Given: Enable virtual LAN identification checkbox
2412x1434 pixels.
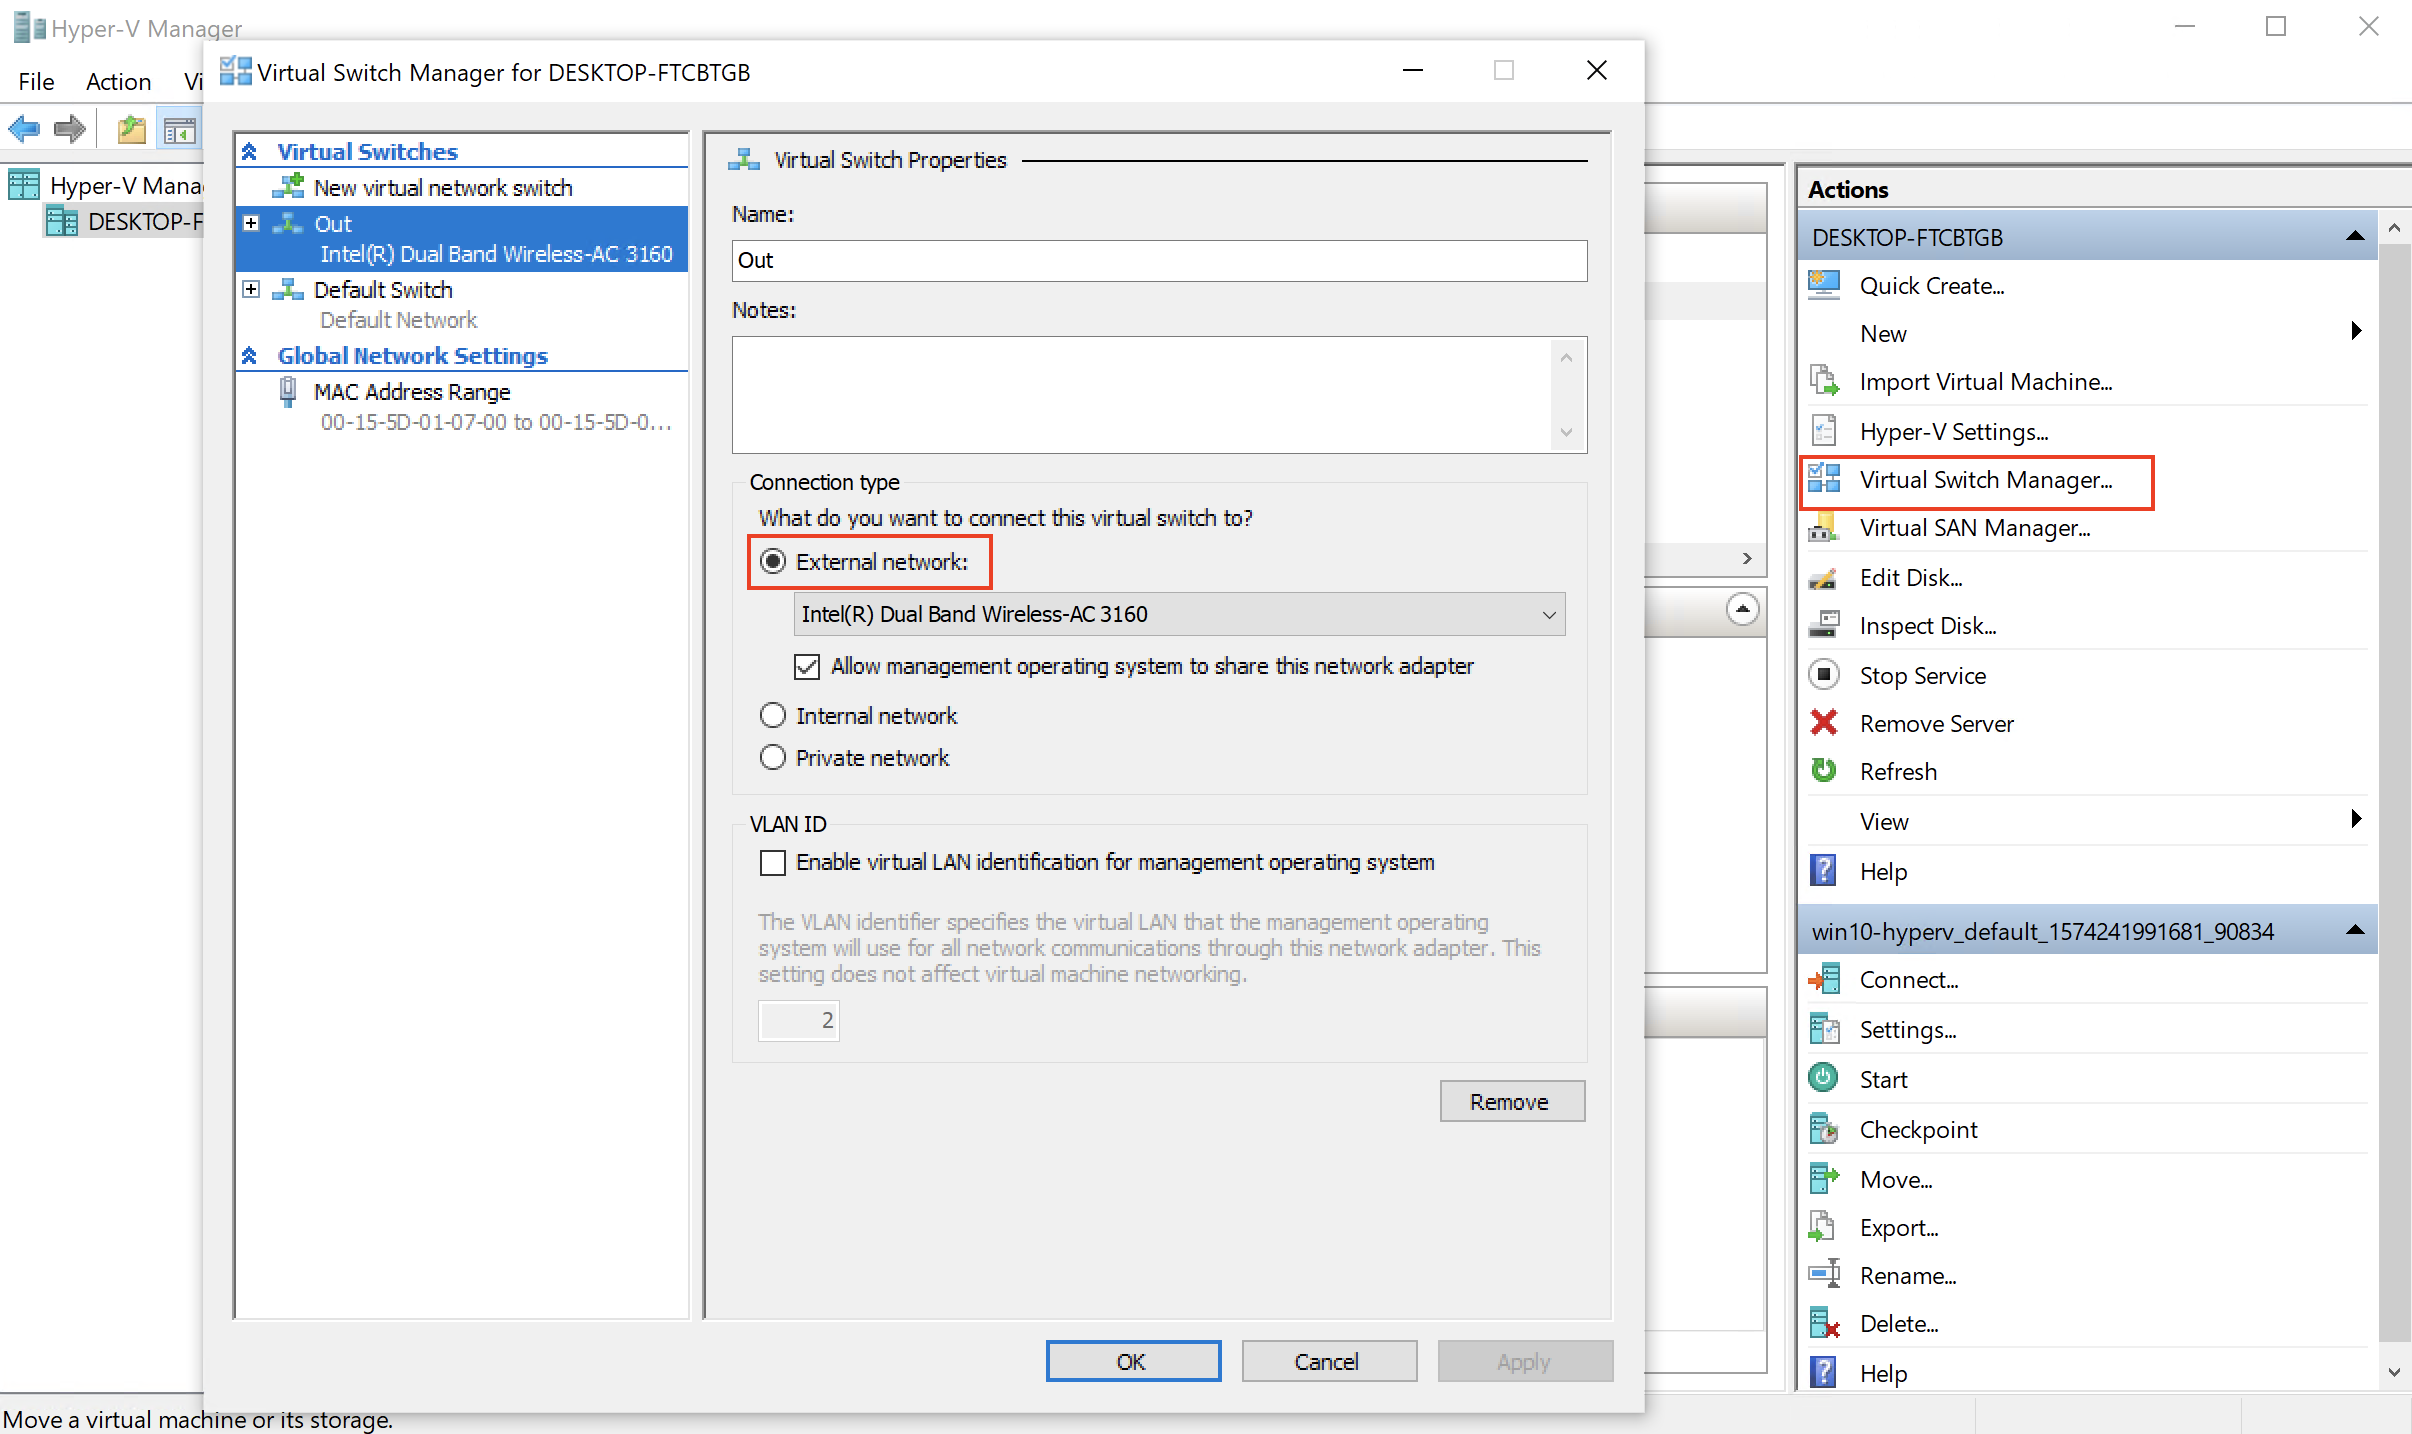Looking at the screenshot, I should click(x=773, y=862).
